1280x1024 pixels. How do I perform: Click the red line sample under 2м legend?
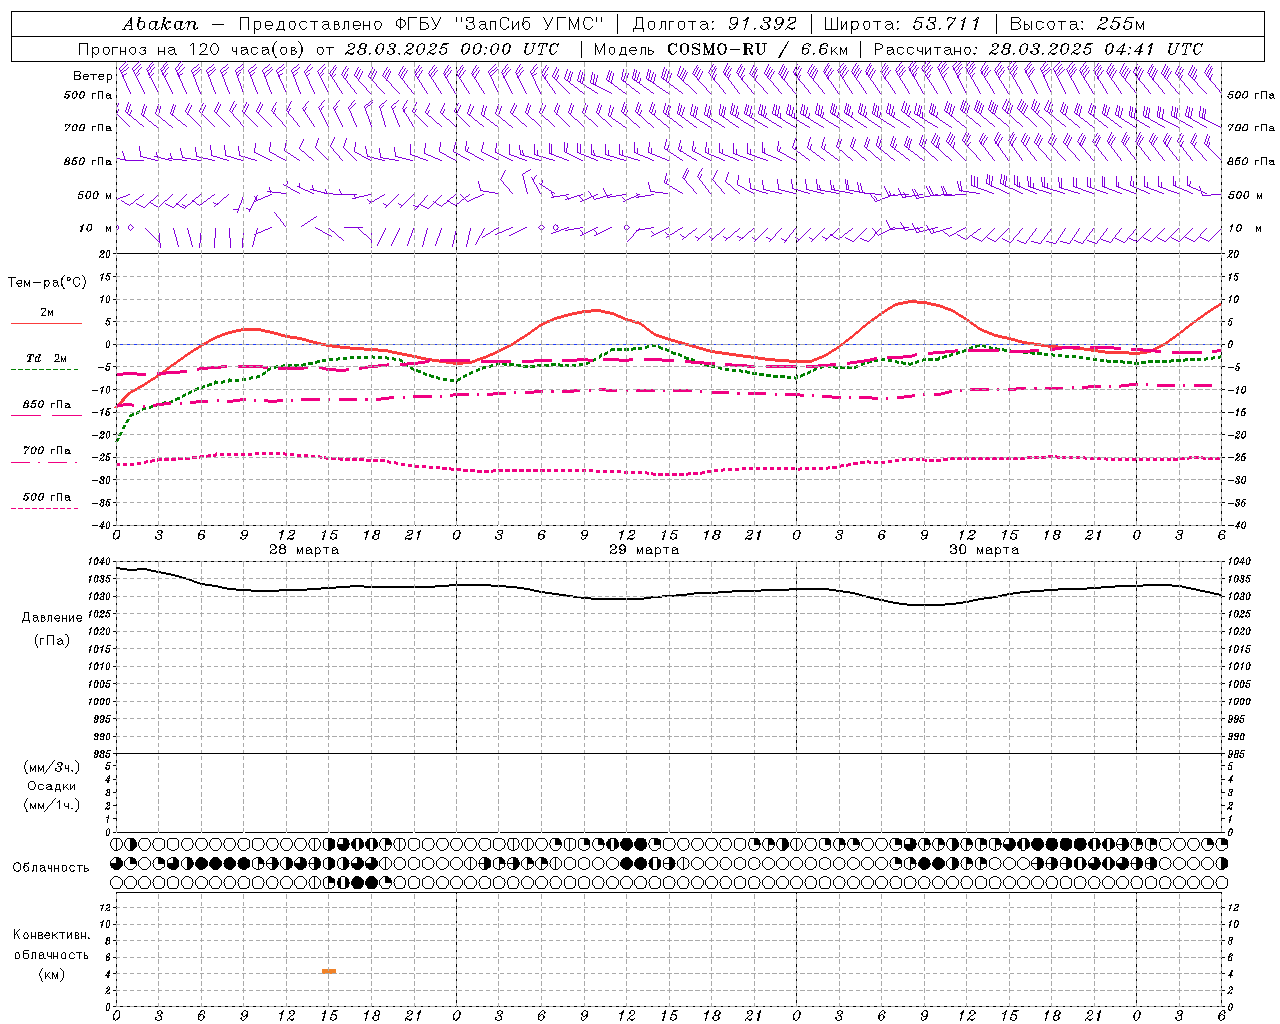click(46, 324)
